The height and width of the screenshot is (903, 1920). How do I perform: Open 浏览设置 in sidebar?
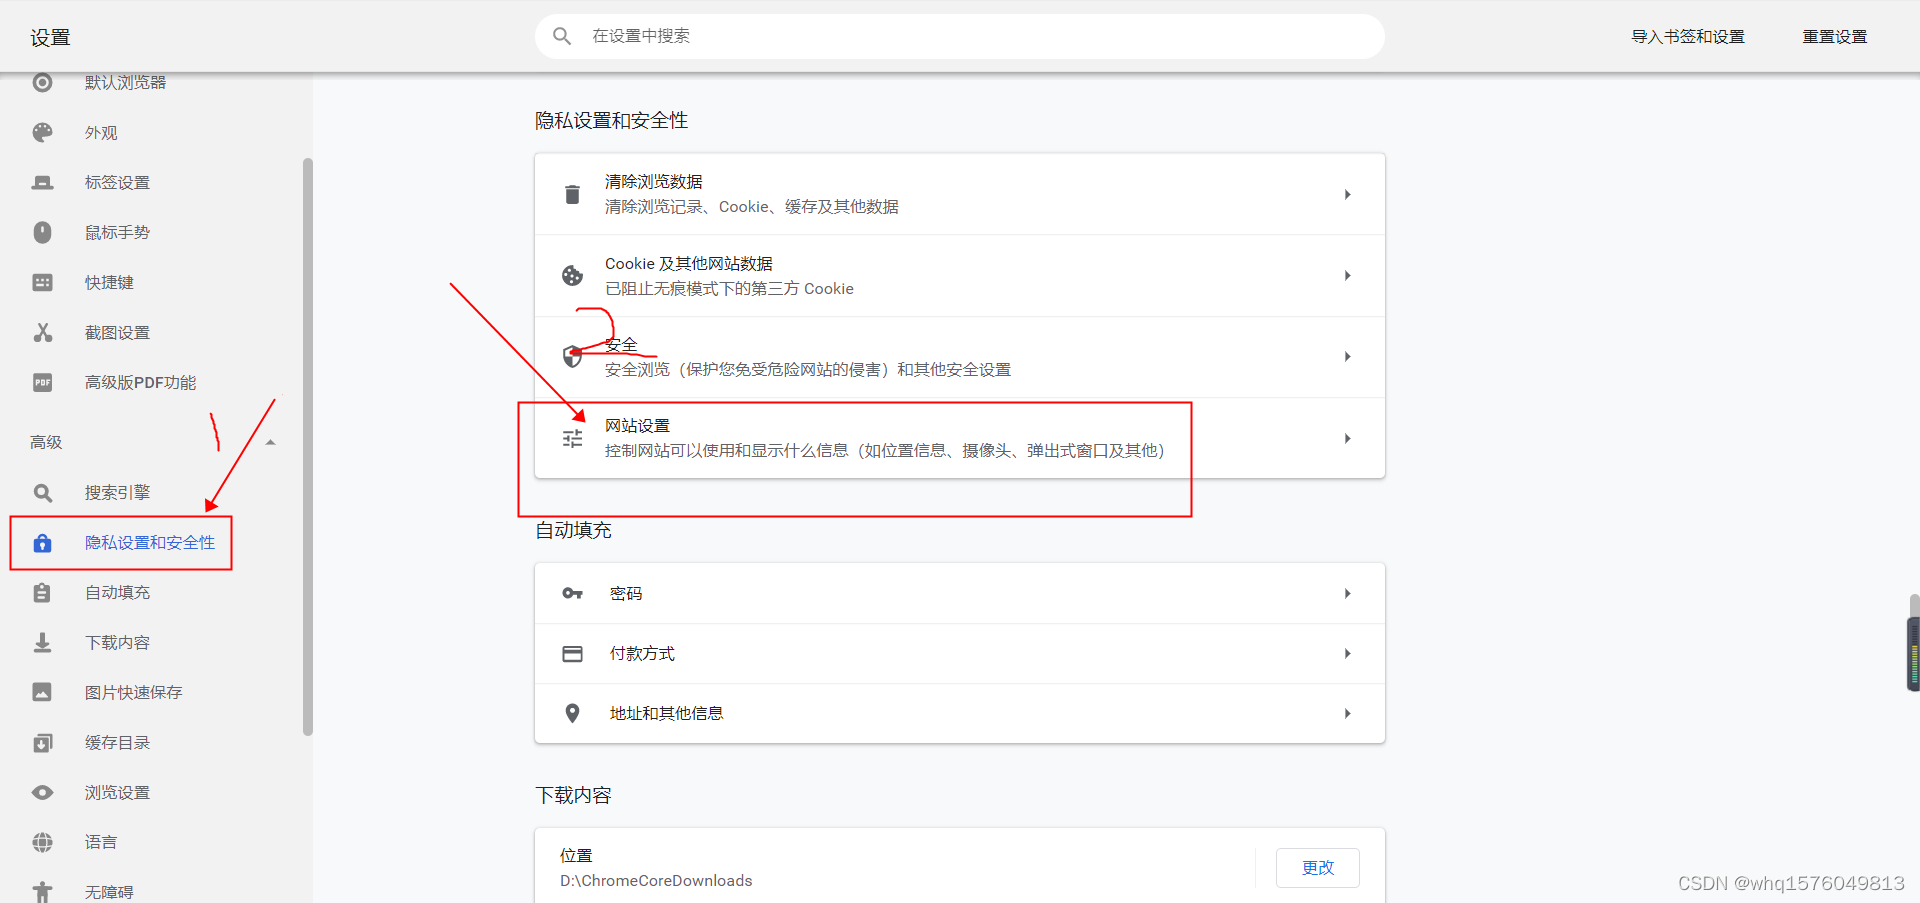117,792
